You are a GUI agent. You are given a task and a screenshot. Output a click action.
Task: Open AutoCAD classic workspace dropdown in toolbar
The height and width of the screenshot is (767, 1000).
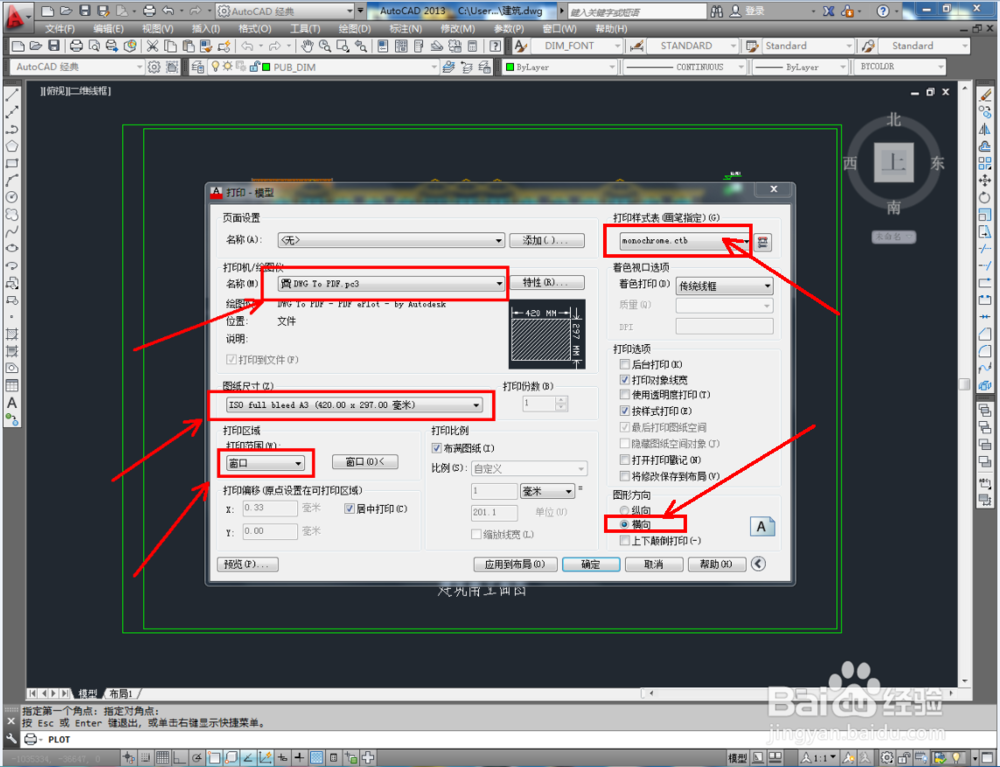click(x=77, y=67)
